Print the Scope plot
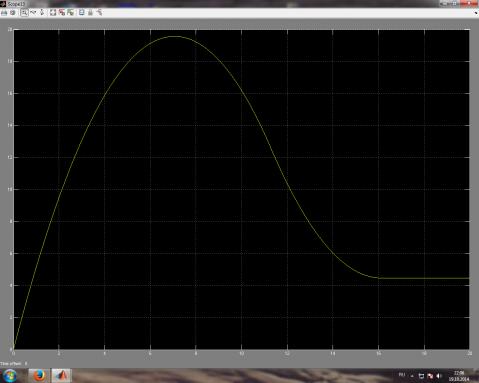 coord(4,13)
